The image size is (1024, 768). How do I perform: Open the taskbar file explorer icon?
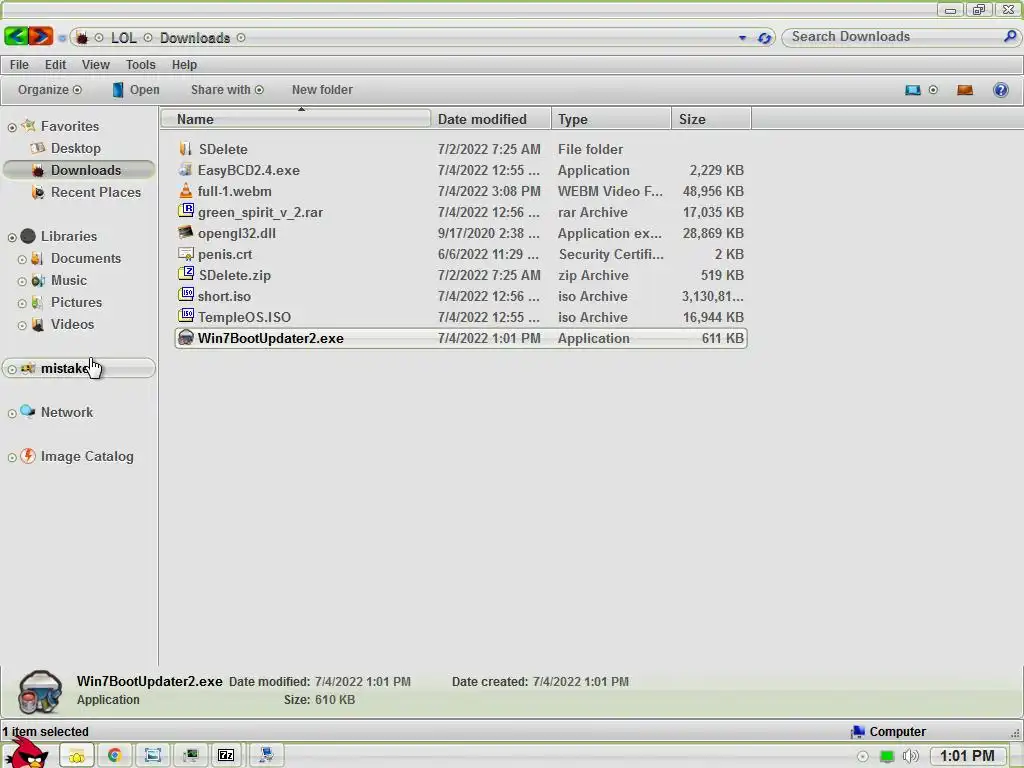[x=77, y=755]
